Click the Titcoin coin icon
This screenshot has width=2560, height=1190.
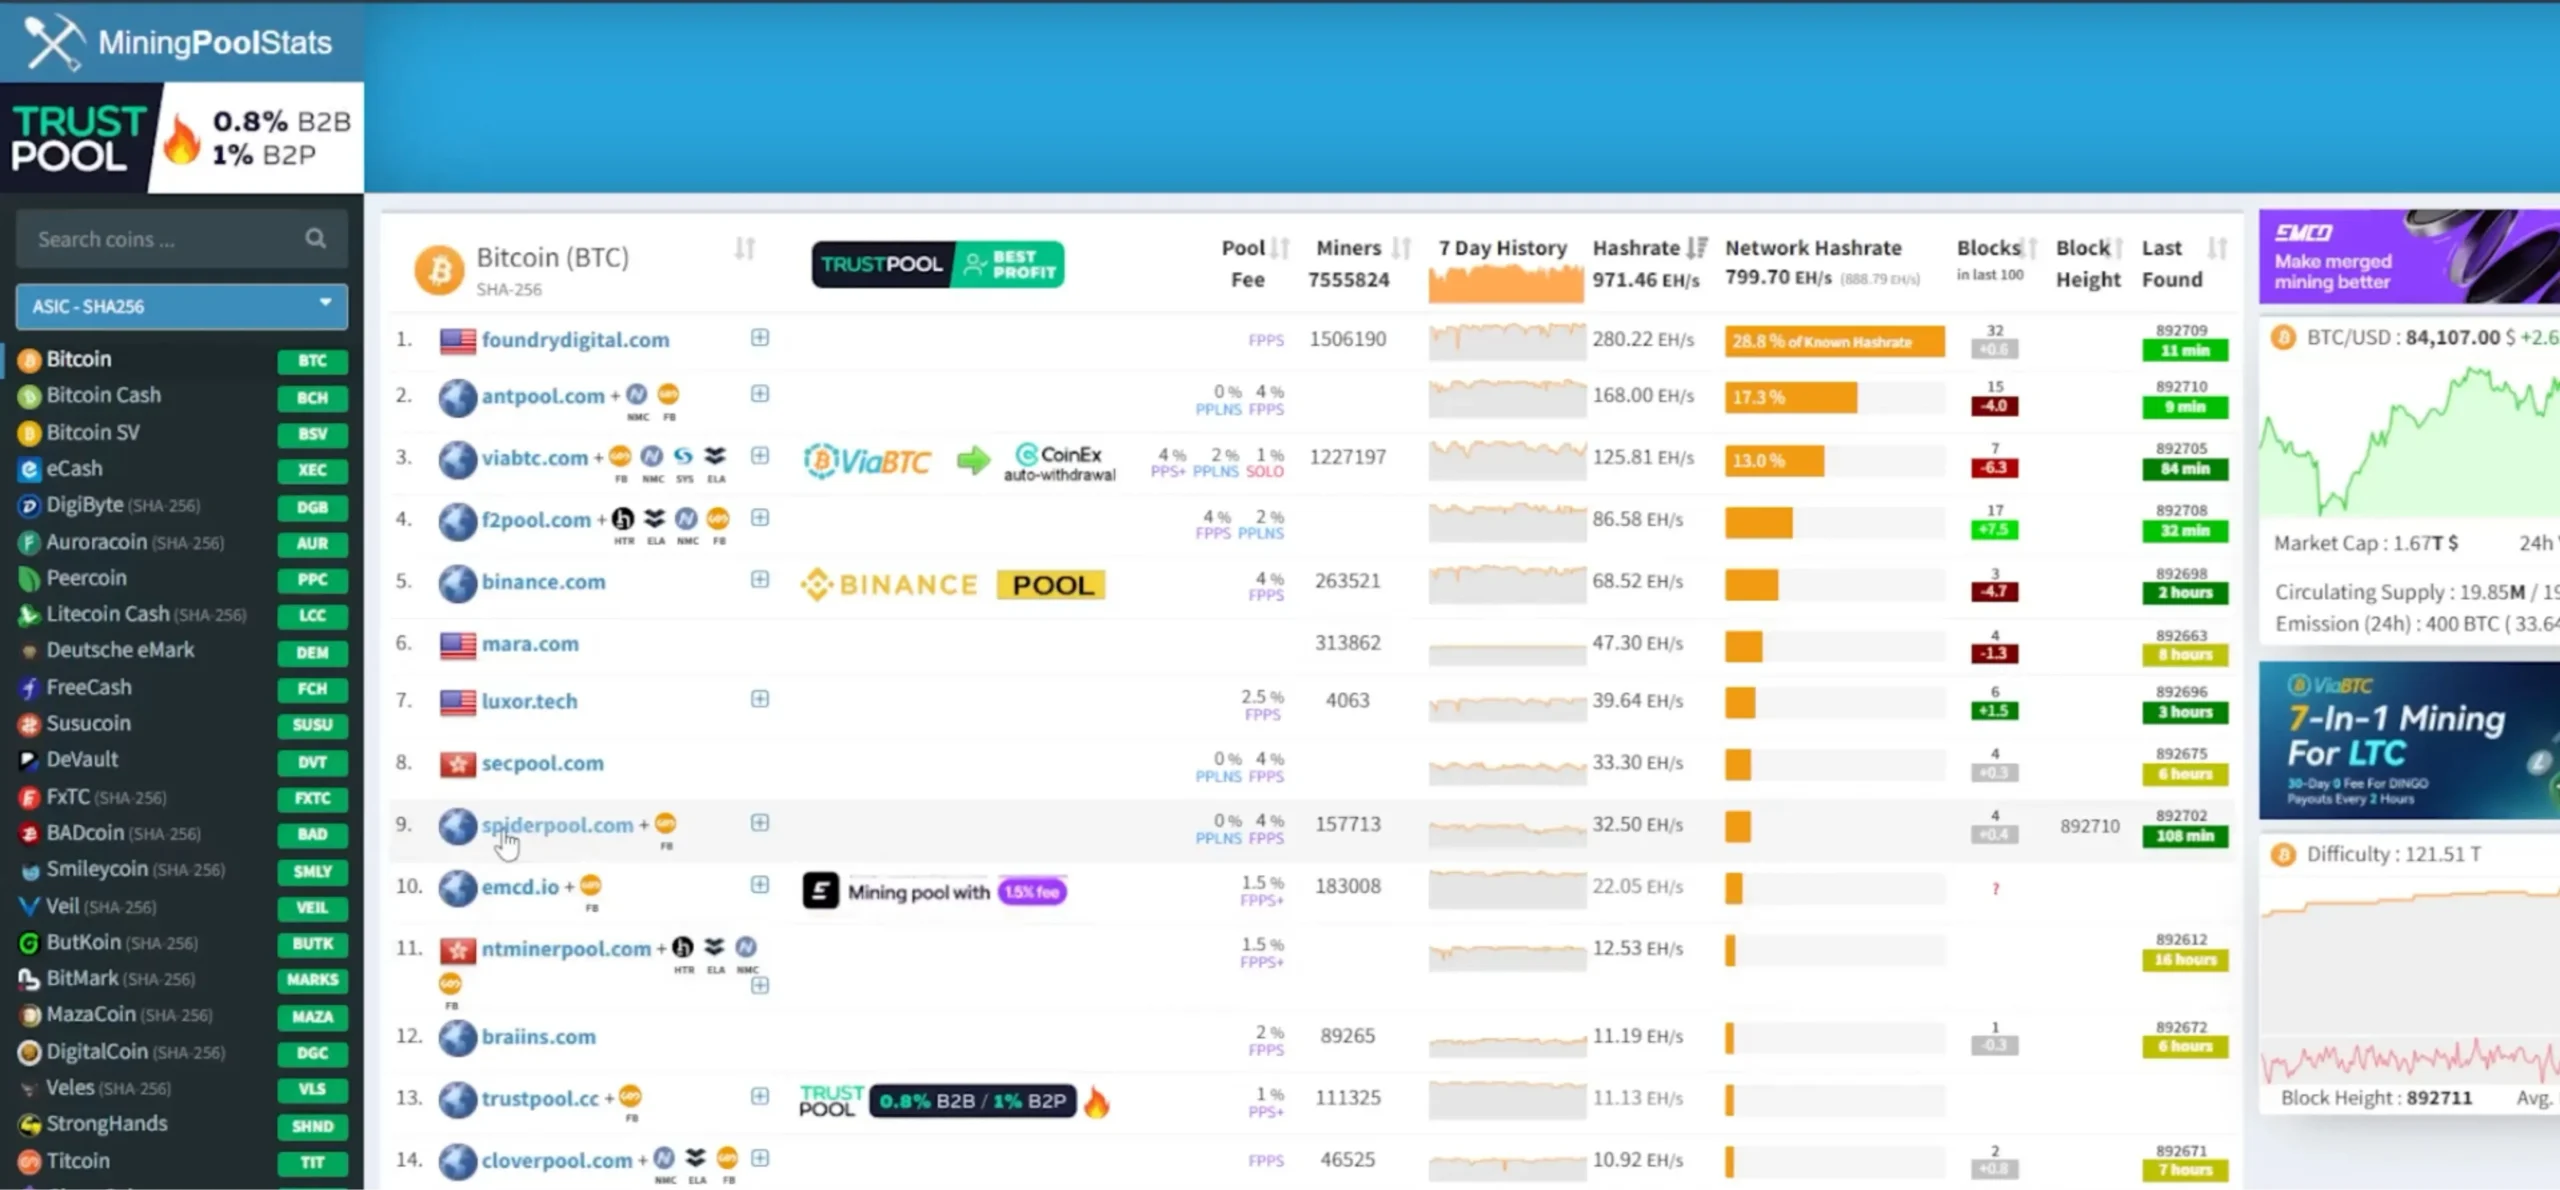[x=29, y=1161]
